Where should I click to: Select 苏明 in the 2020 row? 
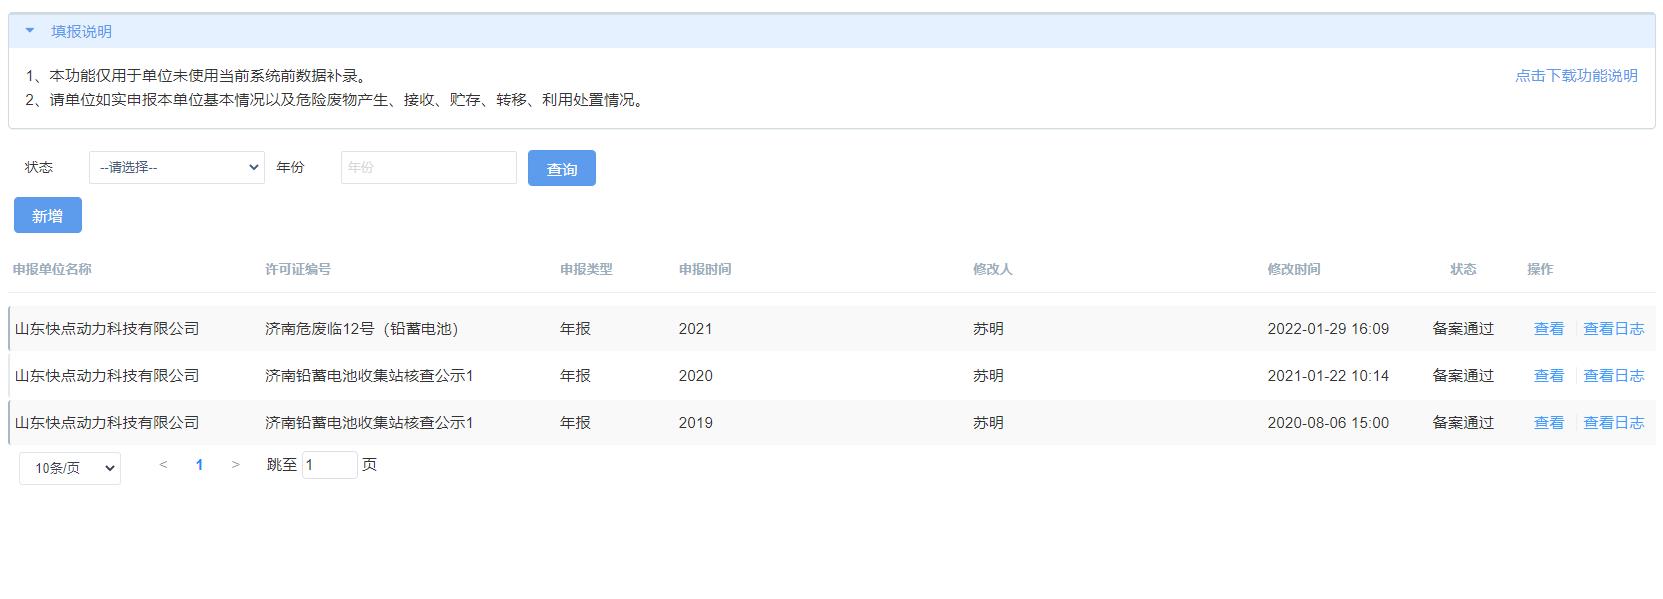coord(988,376)
